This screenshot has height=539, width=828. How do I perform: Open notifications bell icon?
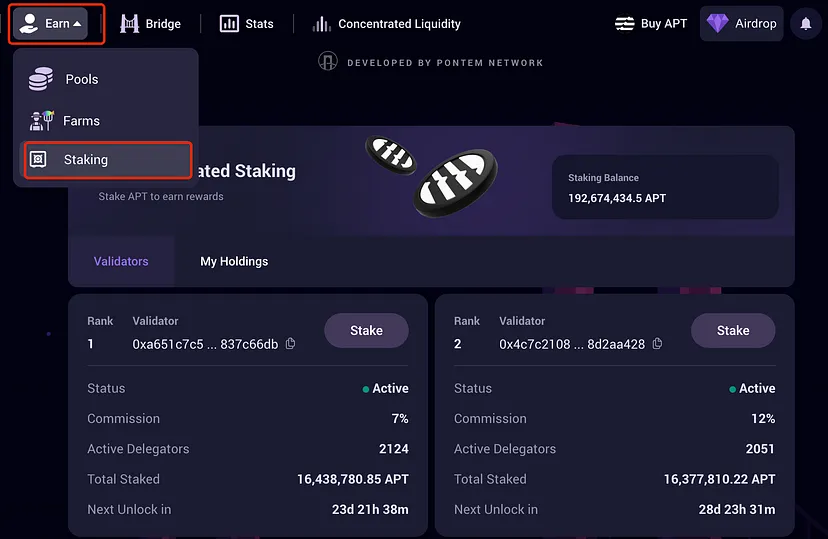point(806,24)
